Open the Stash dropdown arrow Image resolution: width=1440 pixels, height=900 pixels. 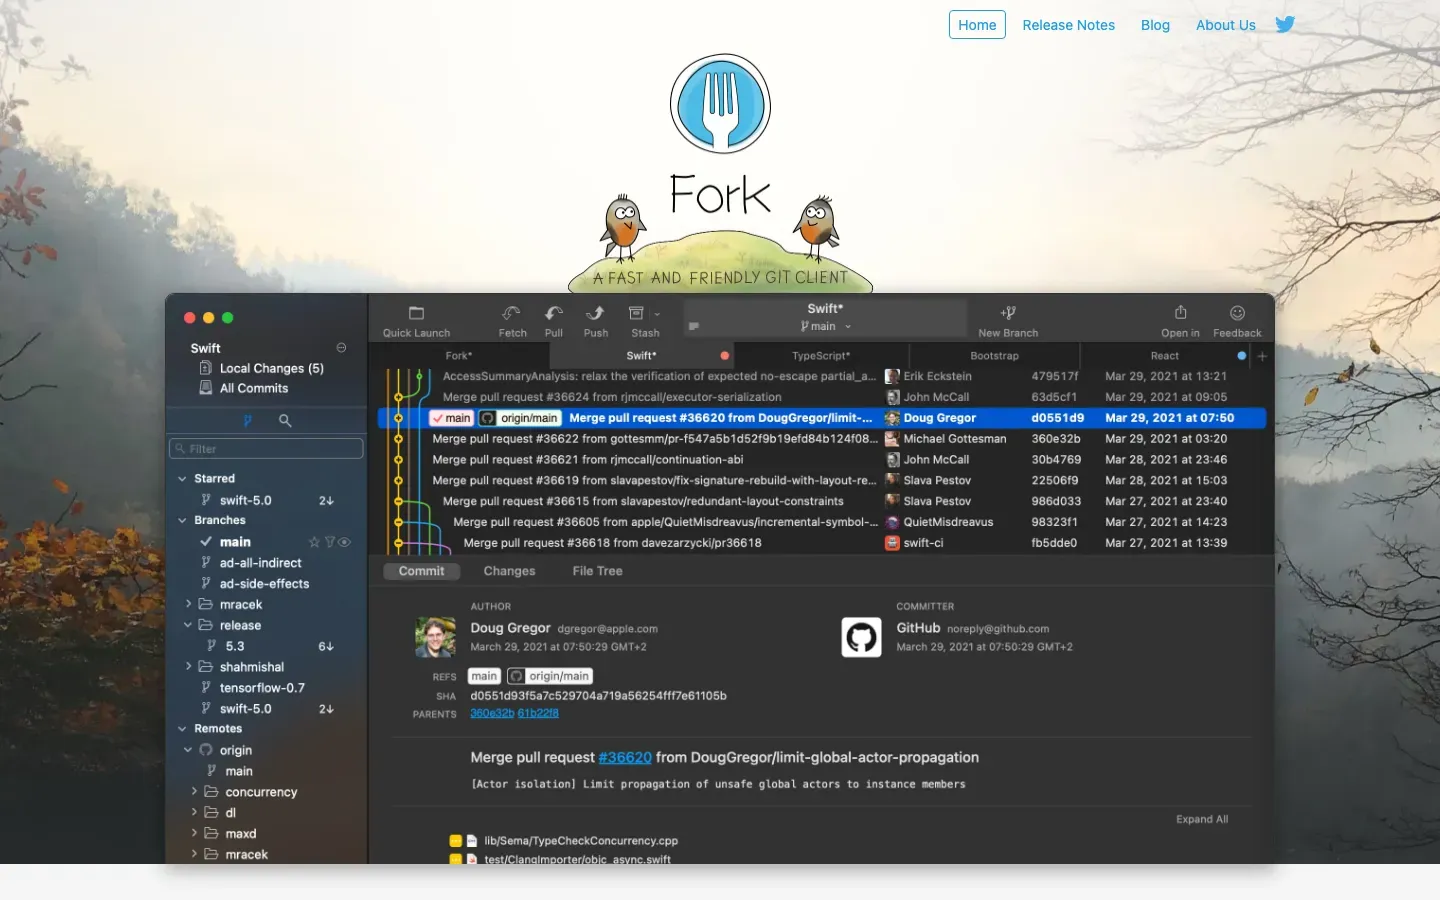(657, 314)
